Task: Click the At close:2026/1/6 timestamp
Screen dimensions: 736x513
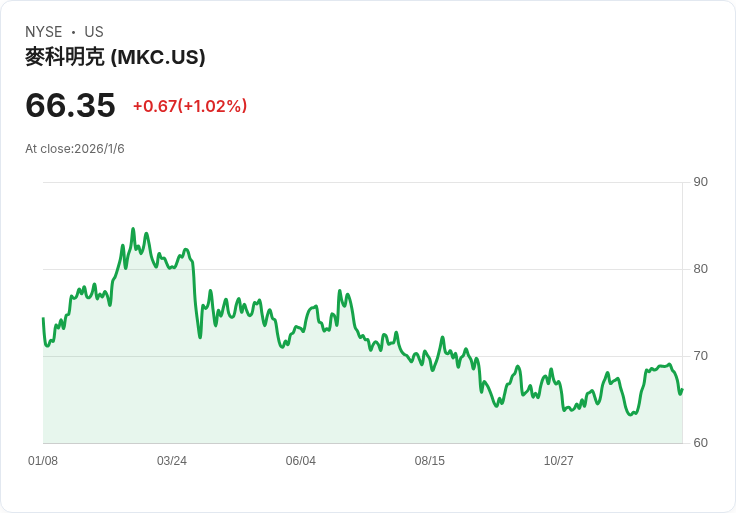Action: 75,149
